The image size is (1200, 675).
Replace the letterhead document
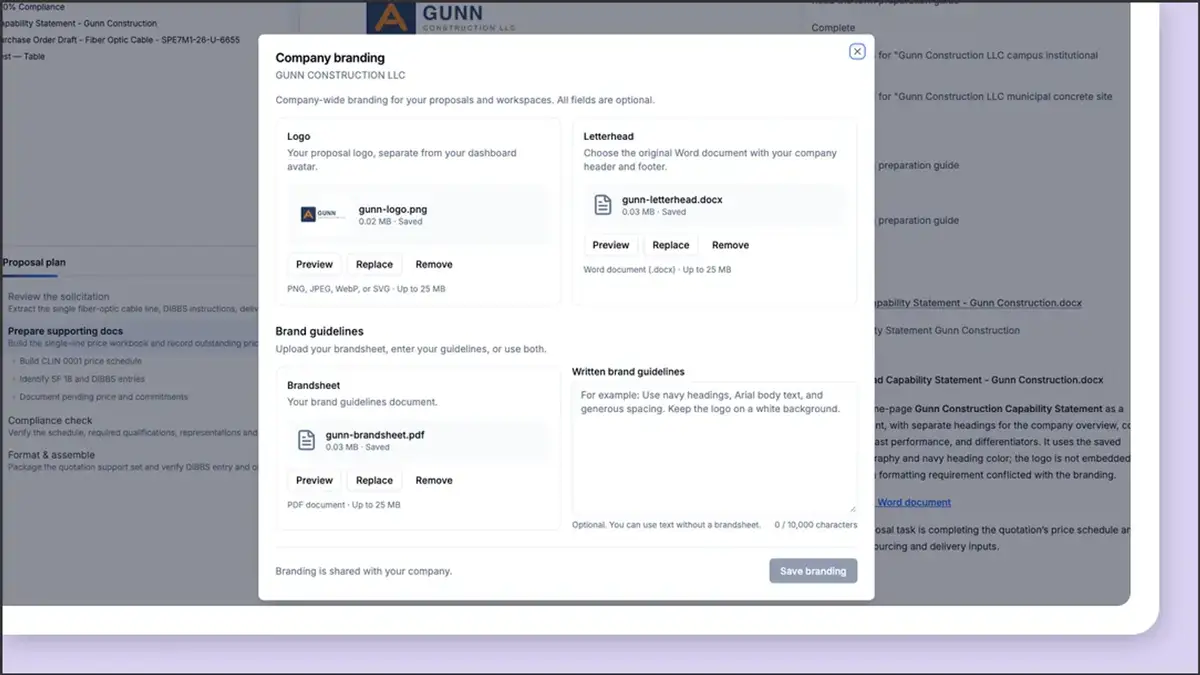click(x=671, y=245)
